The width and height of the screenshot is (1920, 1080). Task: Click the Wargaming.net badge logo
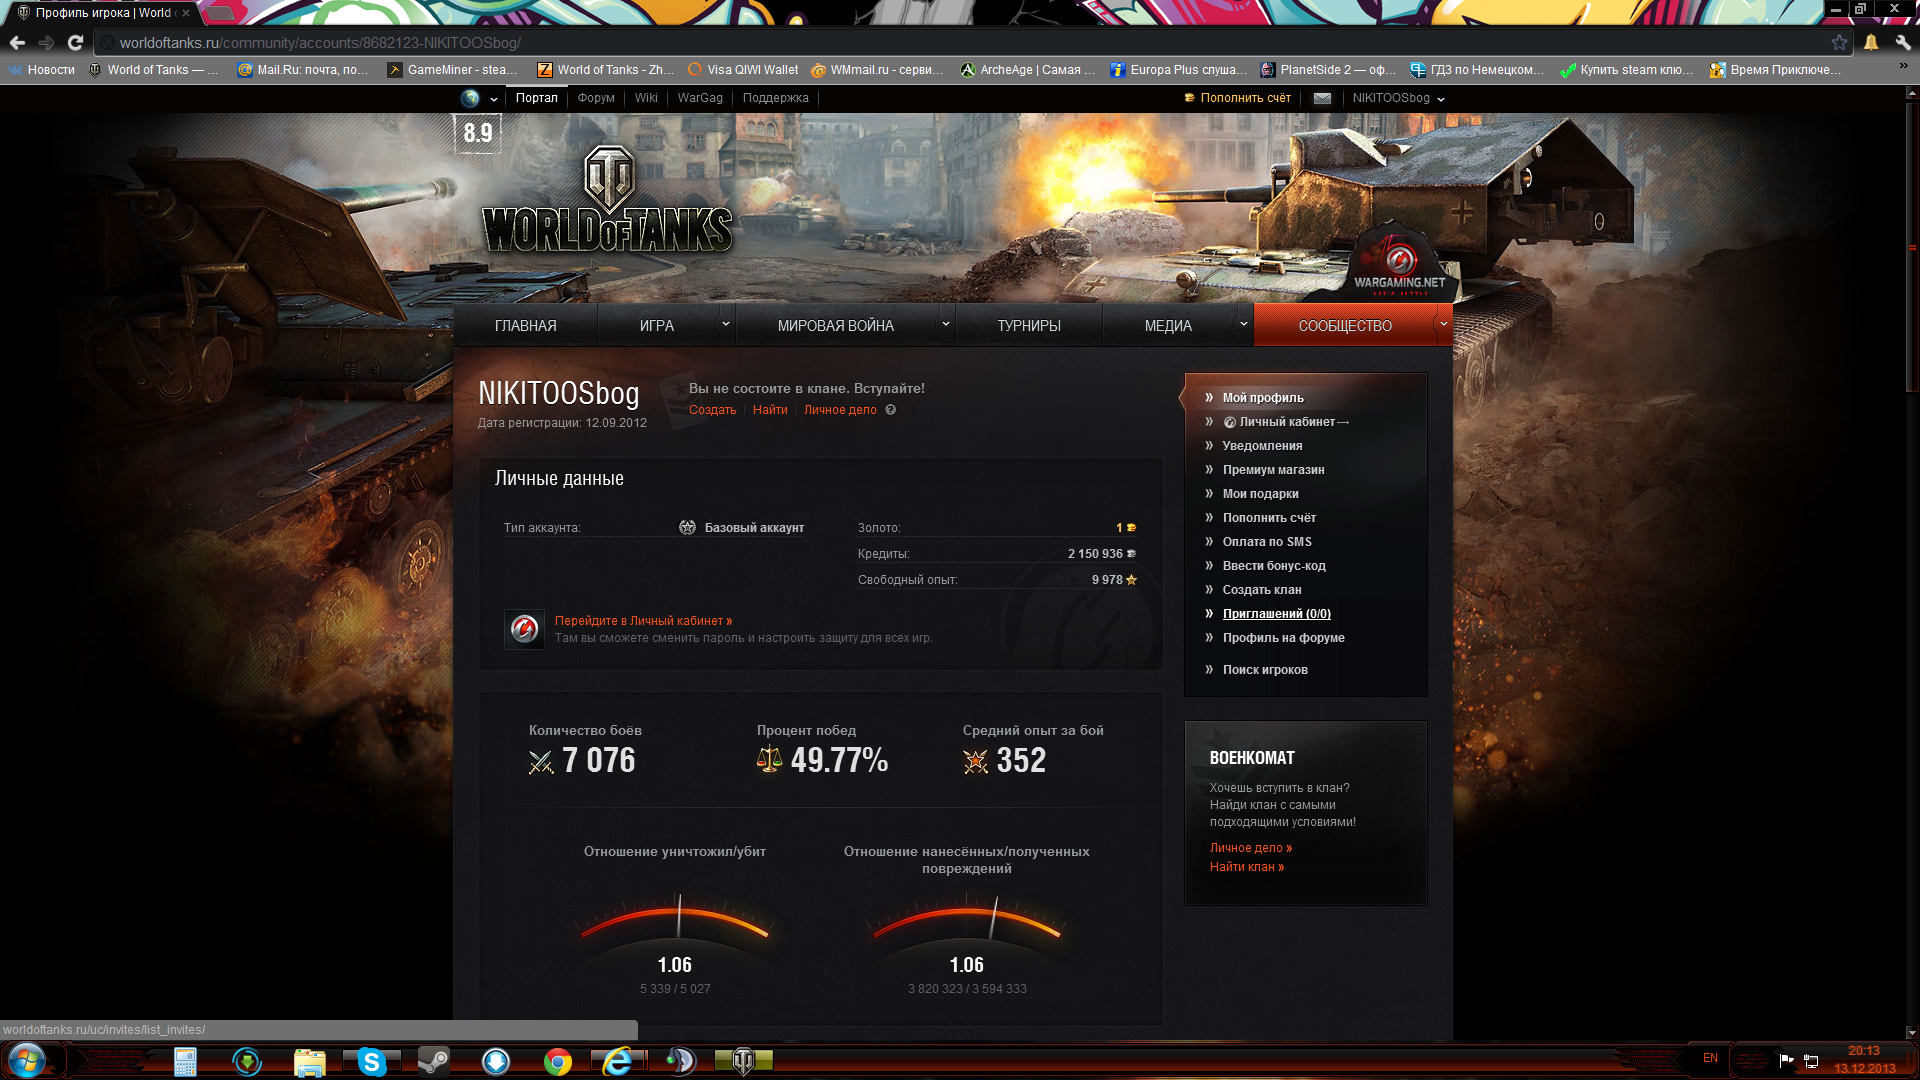click(x=1399, y=262)
